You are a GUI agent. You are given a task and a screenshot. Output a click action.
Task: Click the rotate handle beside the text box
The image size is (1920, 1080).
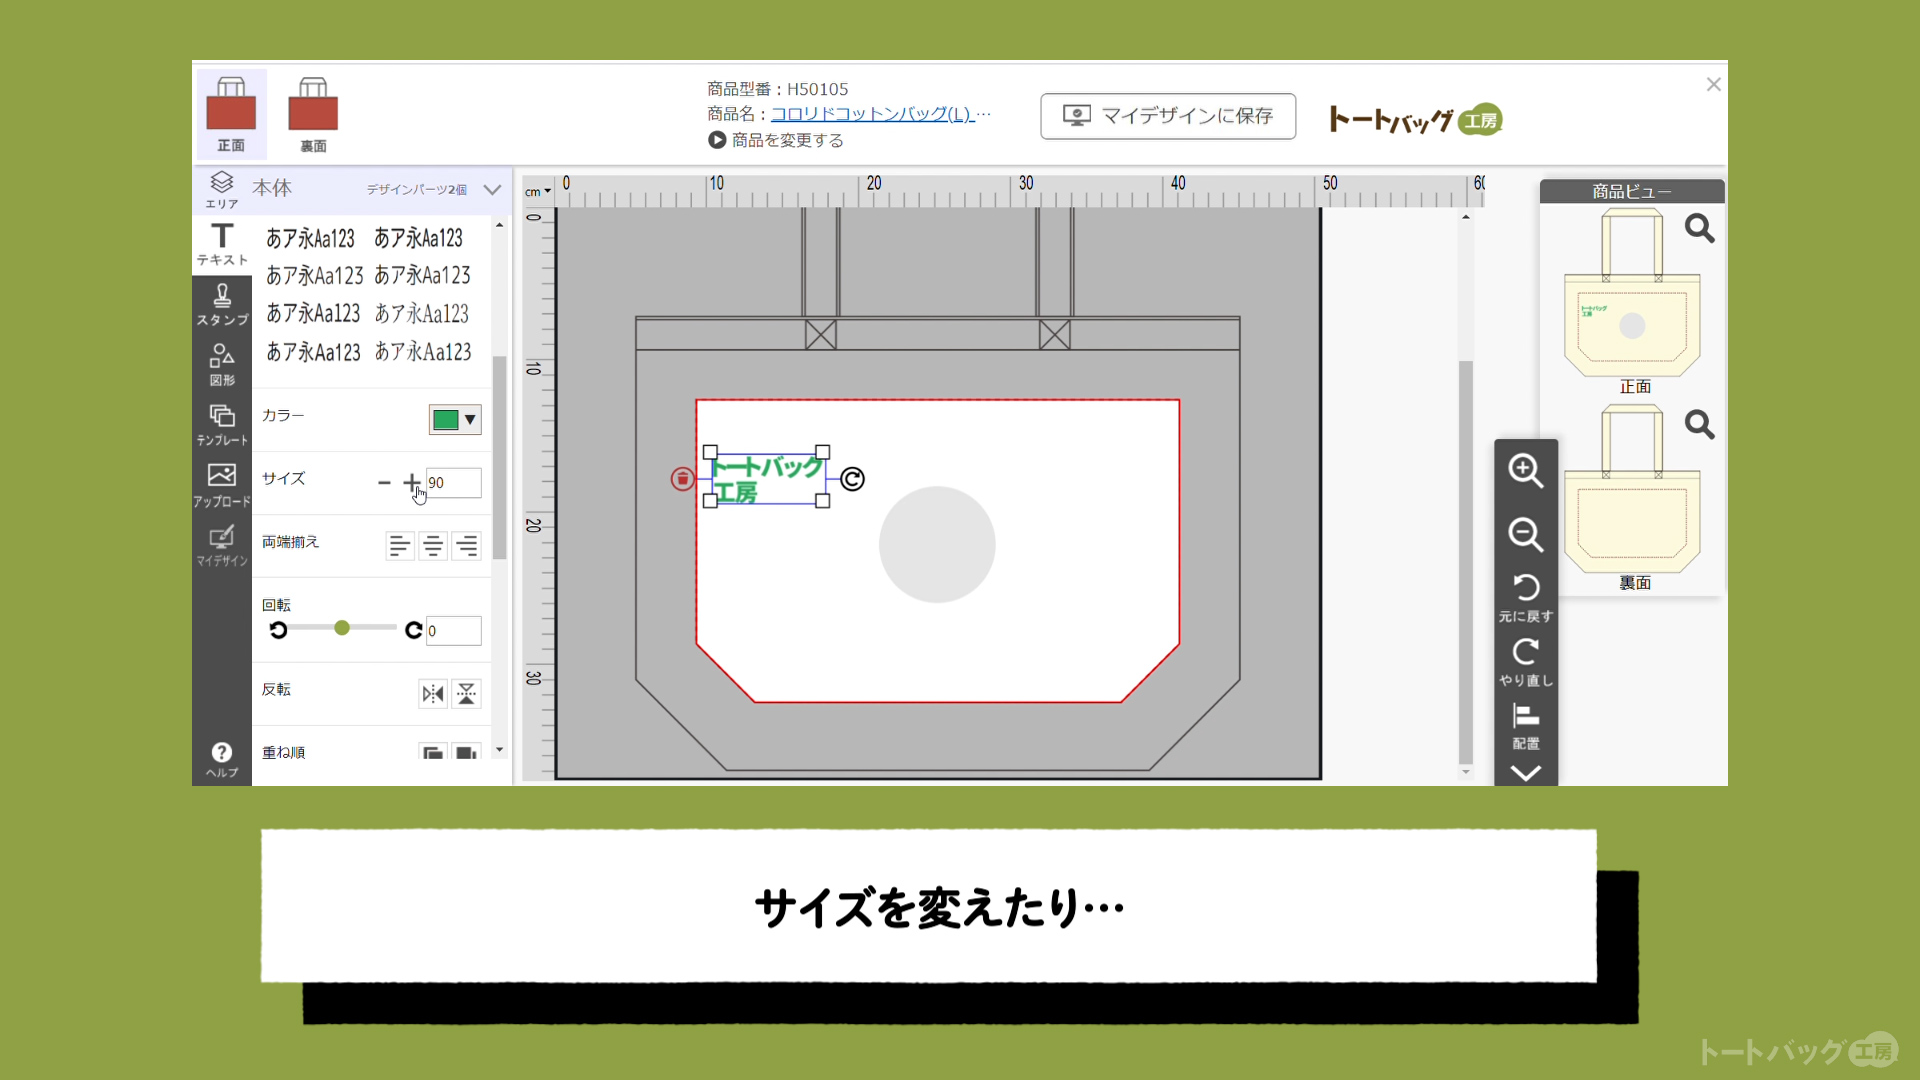(x=852, y=479)
